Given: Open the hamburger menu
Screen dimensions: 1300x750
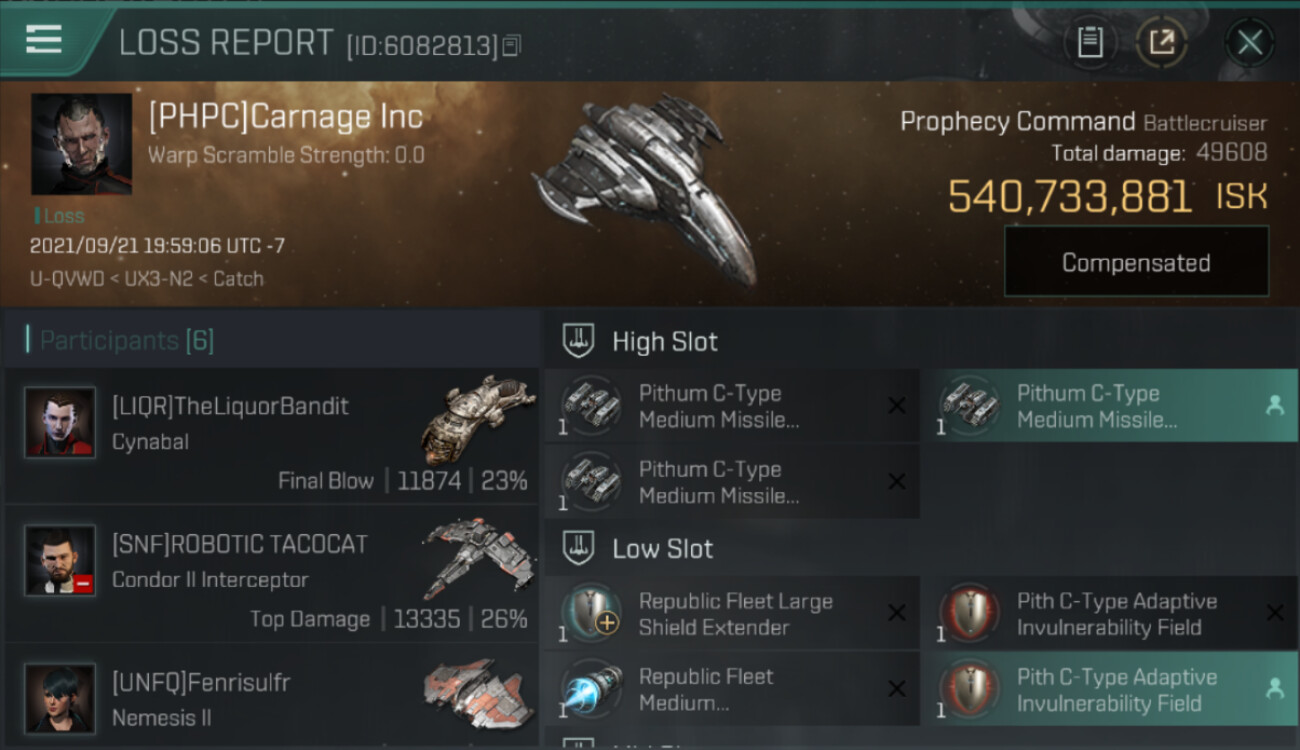Looking at the screenshot, I should (43, 40).
